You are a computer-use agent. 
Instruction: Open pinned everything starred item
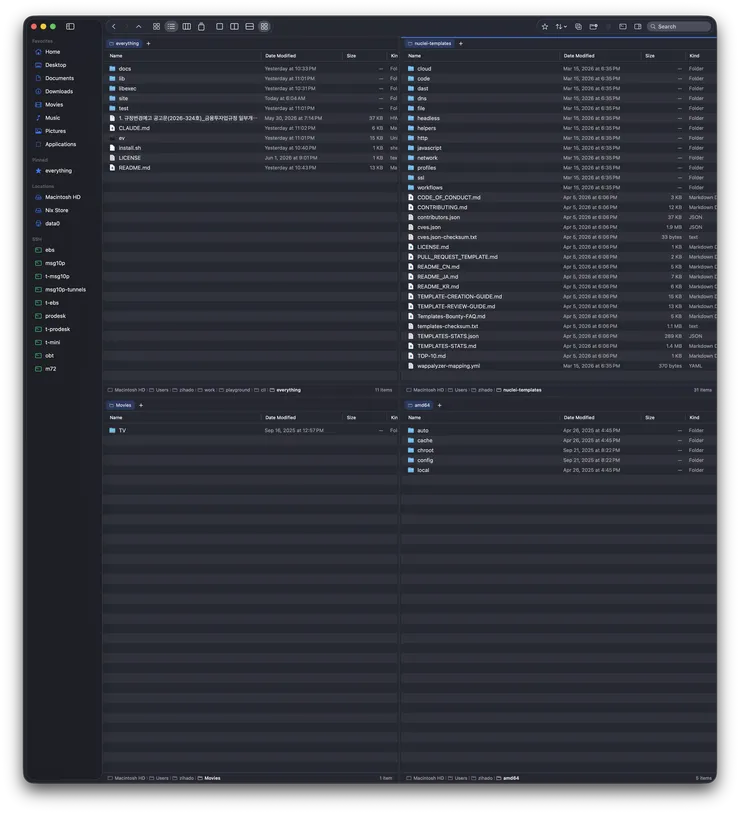(58, 171)
